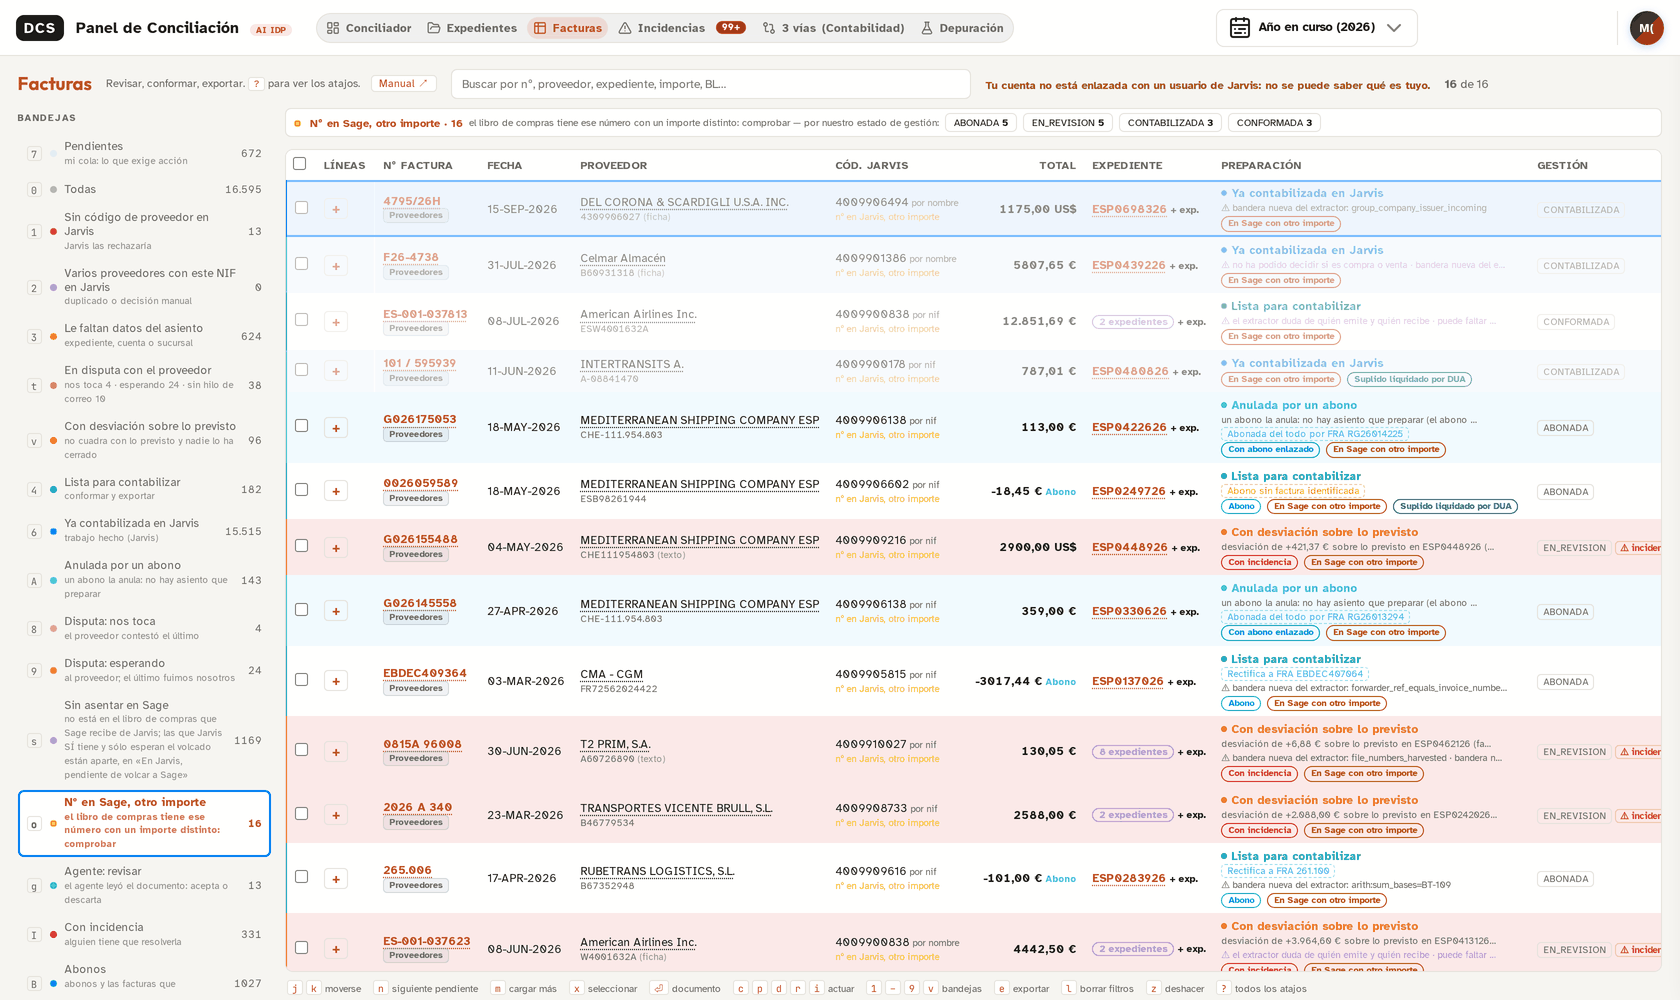Viewport: 1680px width, 1000px height.
Task: Open the Incidencias tab
Action: [682, 28]
